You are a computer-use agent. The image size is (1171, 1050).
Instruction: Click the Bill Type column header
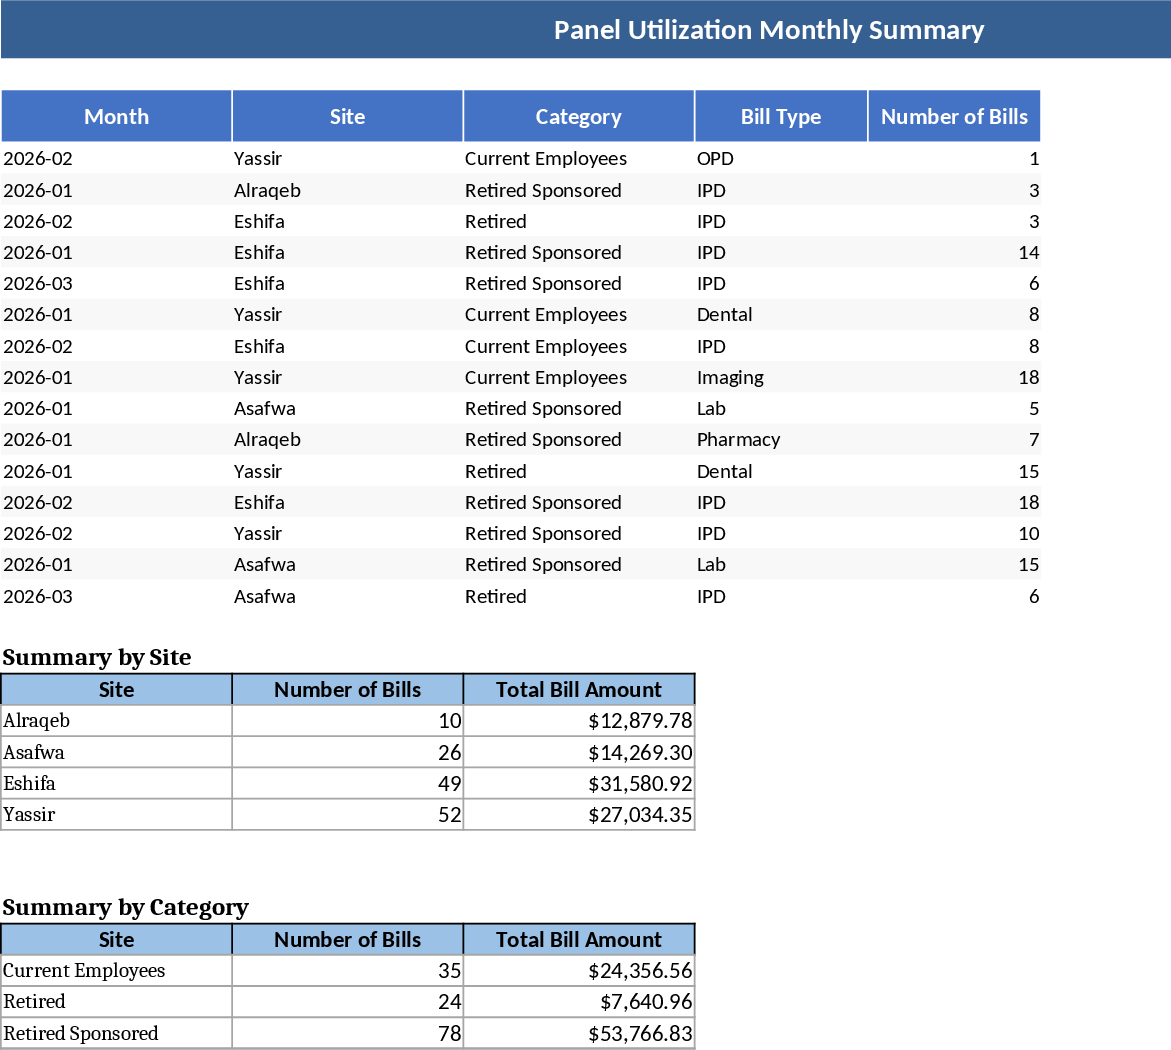(781, 115)
